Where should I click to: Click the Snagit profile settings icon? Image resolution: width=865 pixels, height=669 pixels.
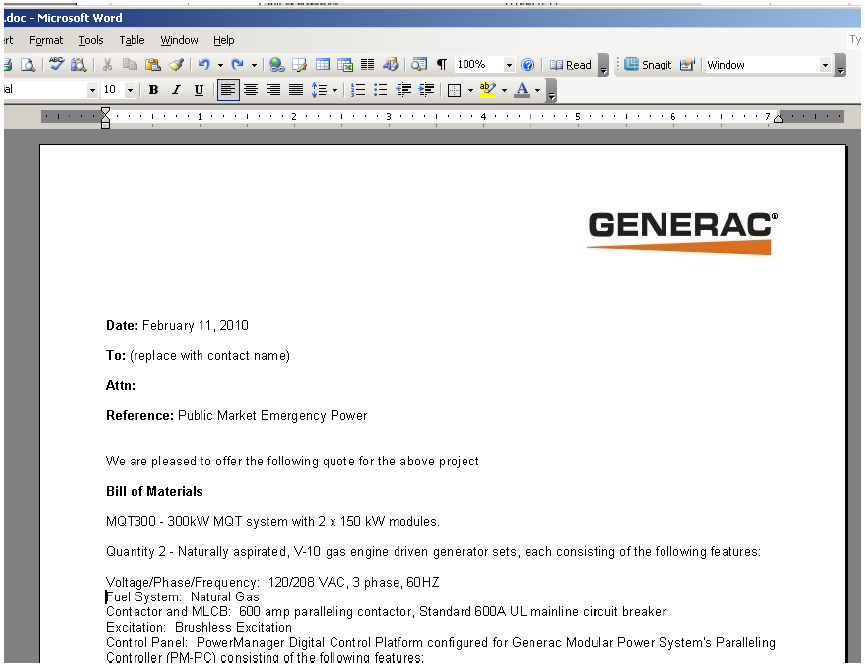pyautogui.click(x=687, y=65)
